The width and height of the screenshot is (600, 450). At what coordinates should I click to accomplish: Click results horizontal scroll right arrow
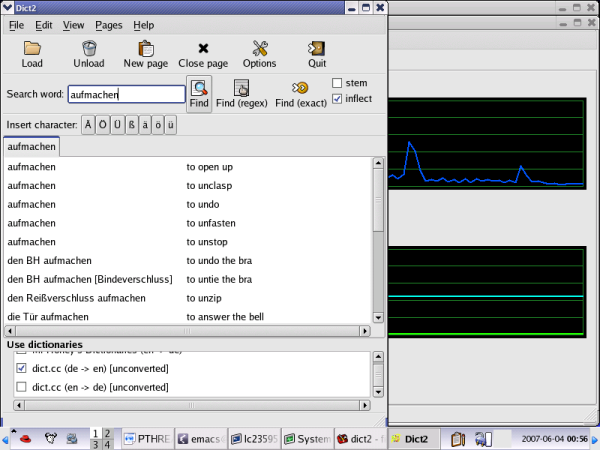365,331
